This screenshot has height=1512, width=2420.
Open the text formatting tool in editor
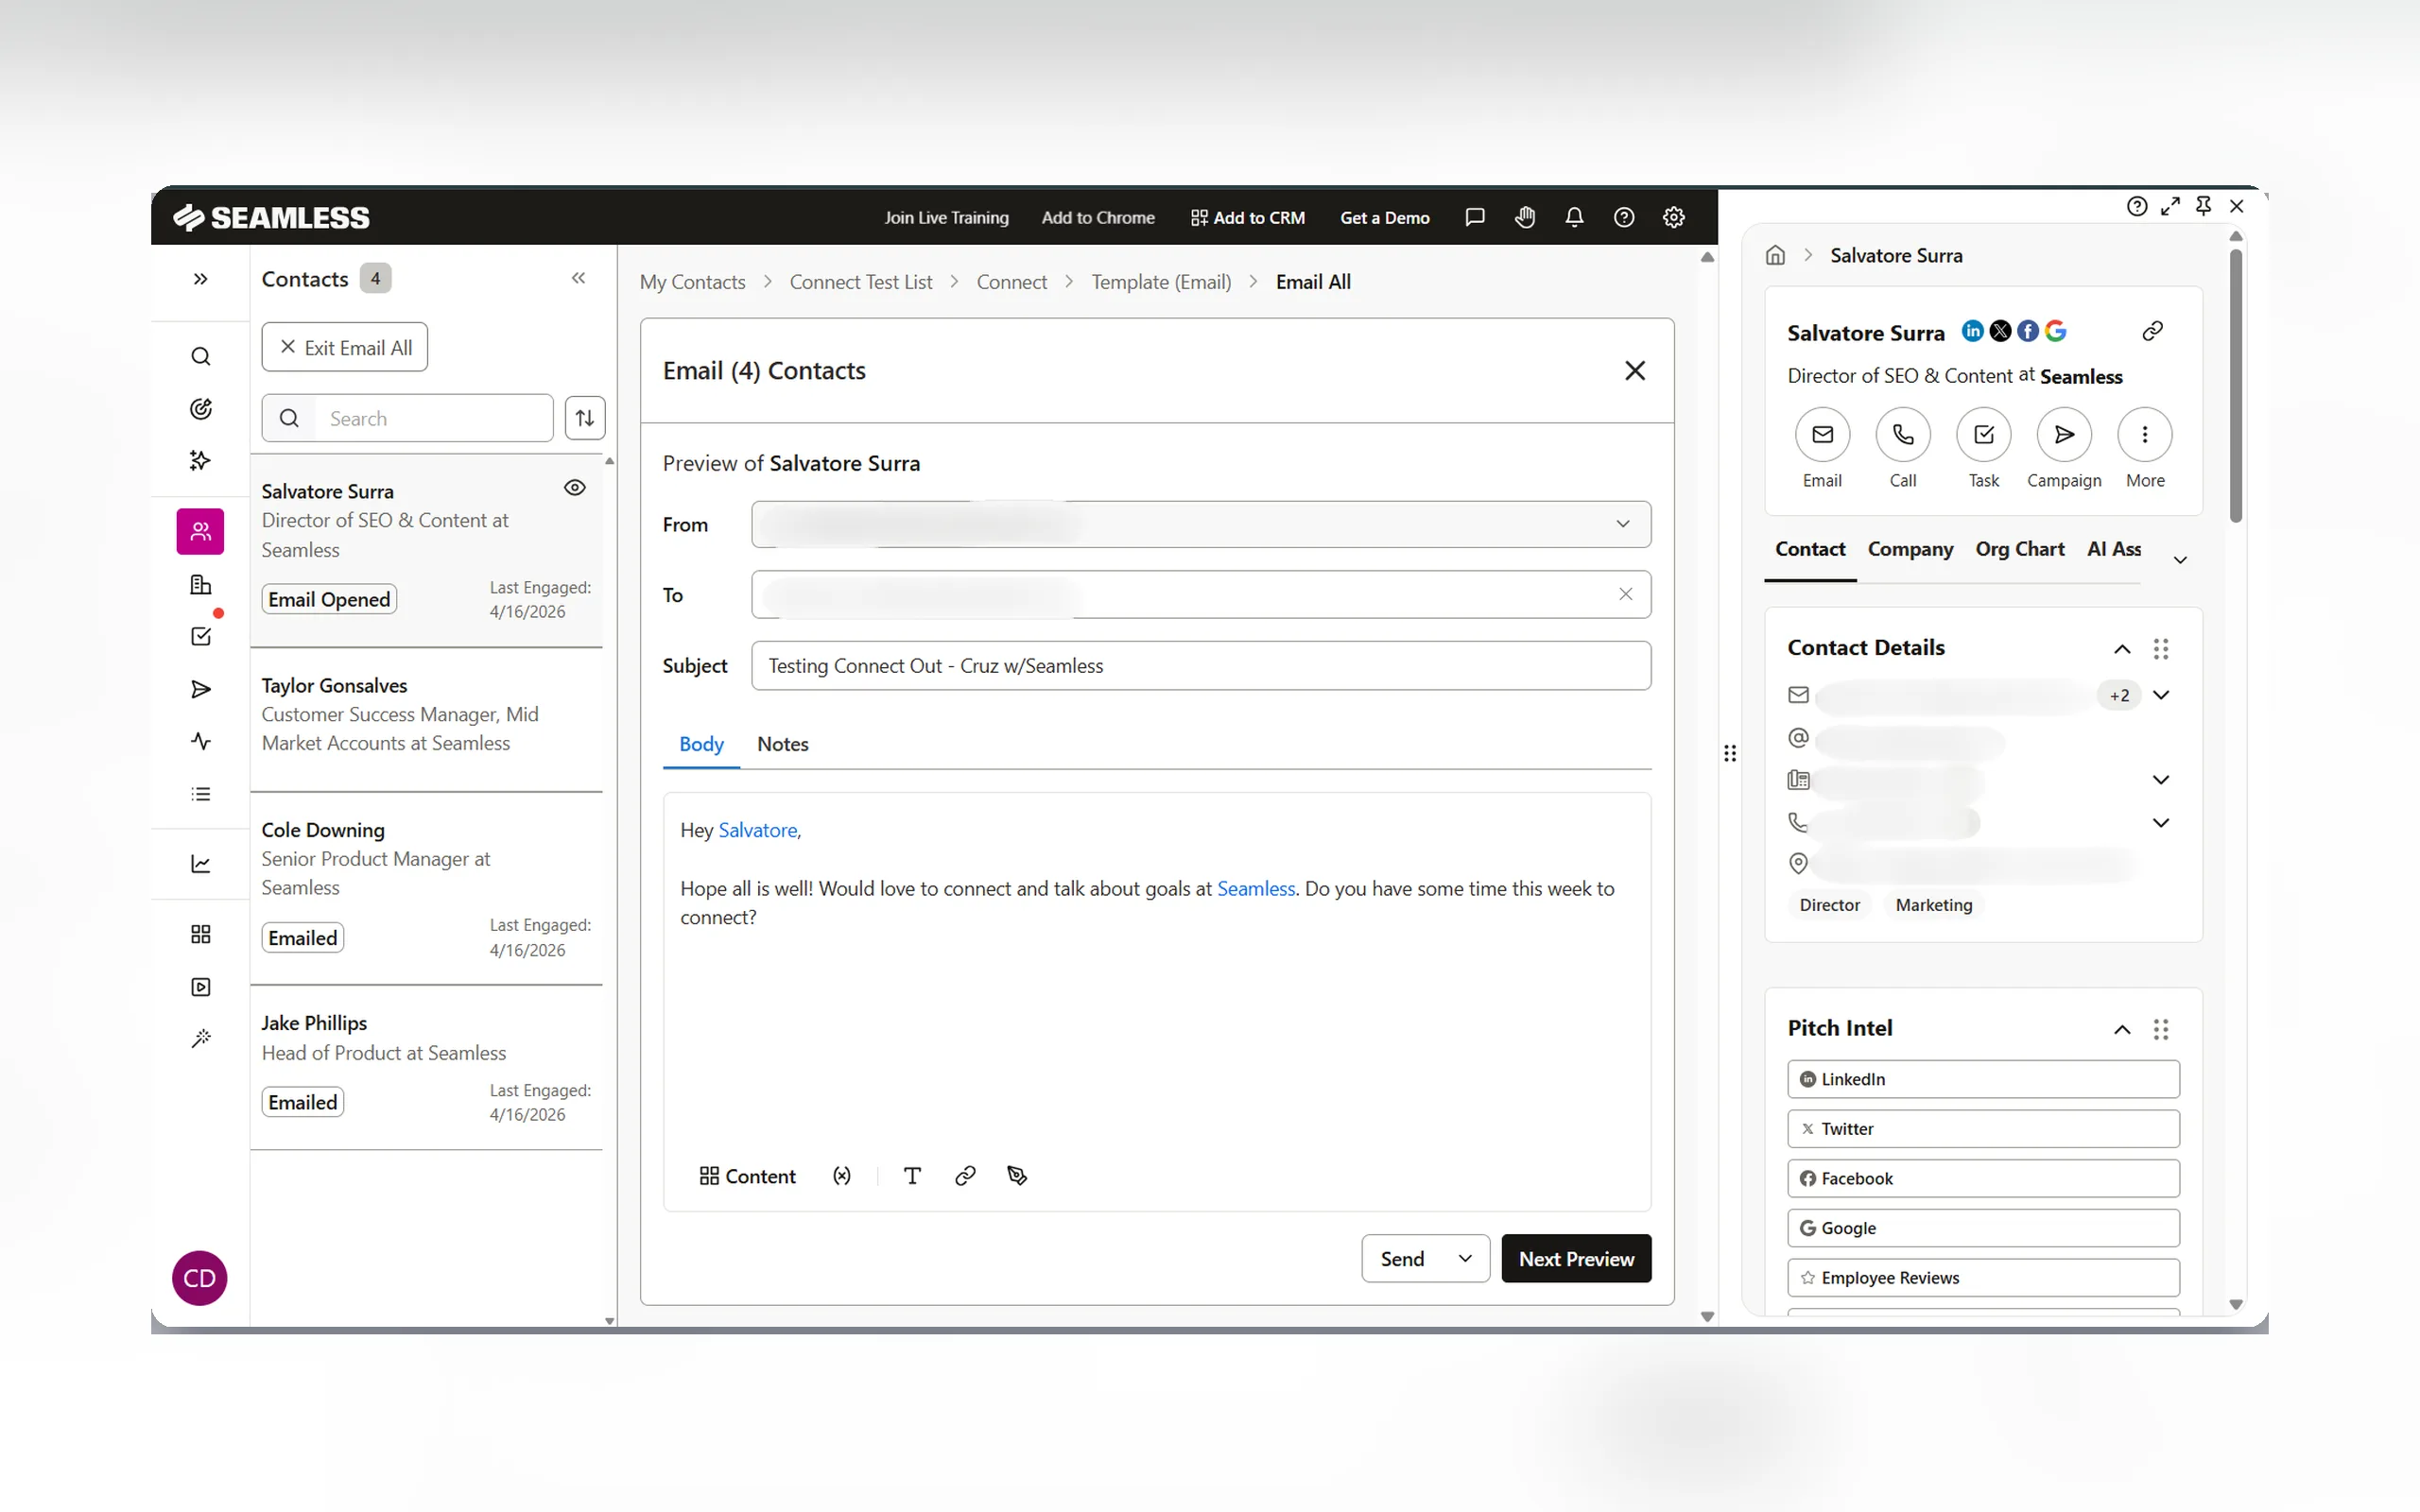pyautogui.click(x=912, y=1176)
